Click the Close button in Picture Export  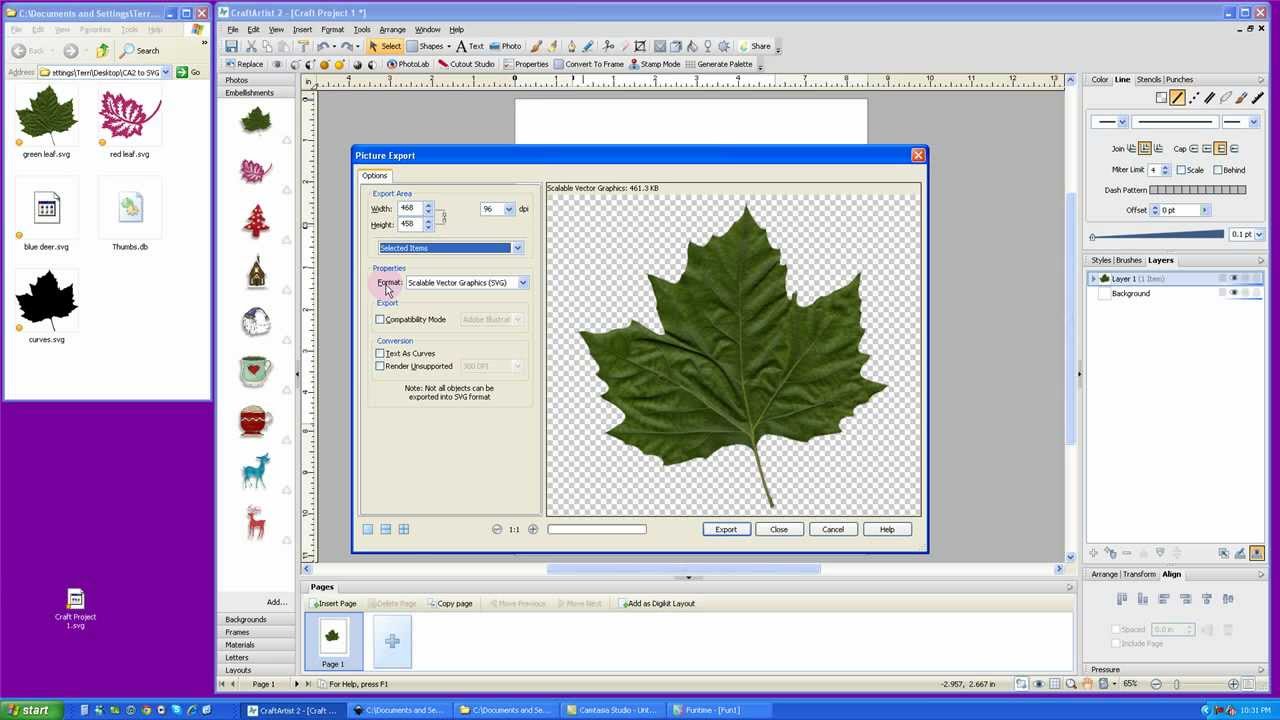[x=779, y=530]
